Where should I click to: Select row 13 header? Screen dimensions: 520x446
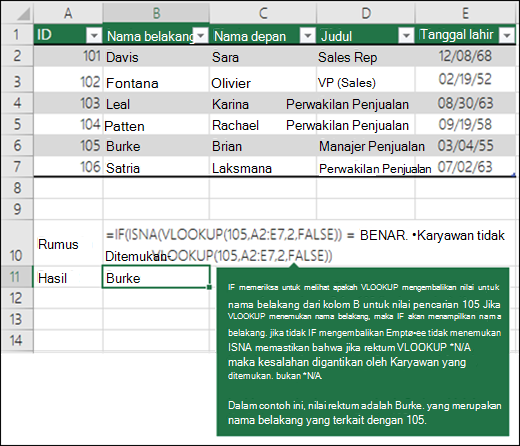(17, 319)
